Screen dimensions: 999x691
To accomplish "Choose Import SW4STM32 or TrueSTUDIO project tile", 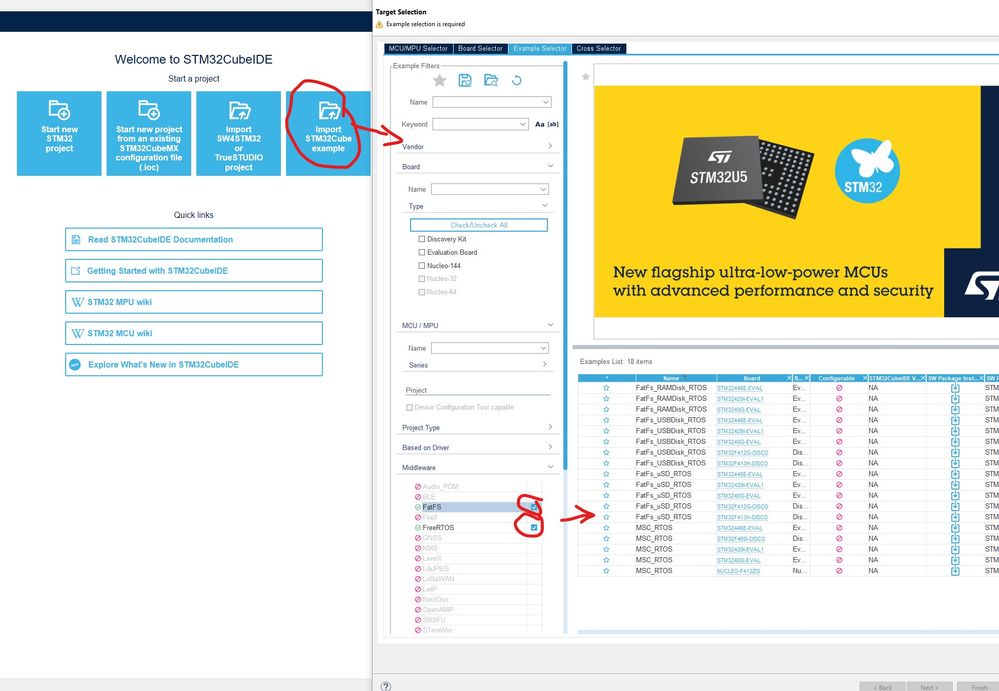I will click(x=238, y=133).
